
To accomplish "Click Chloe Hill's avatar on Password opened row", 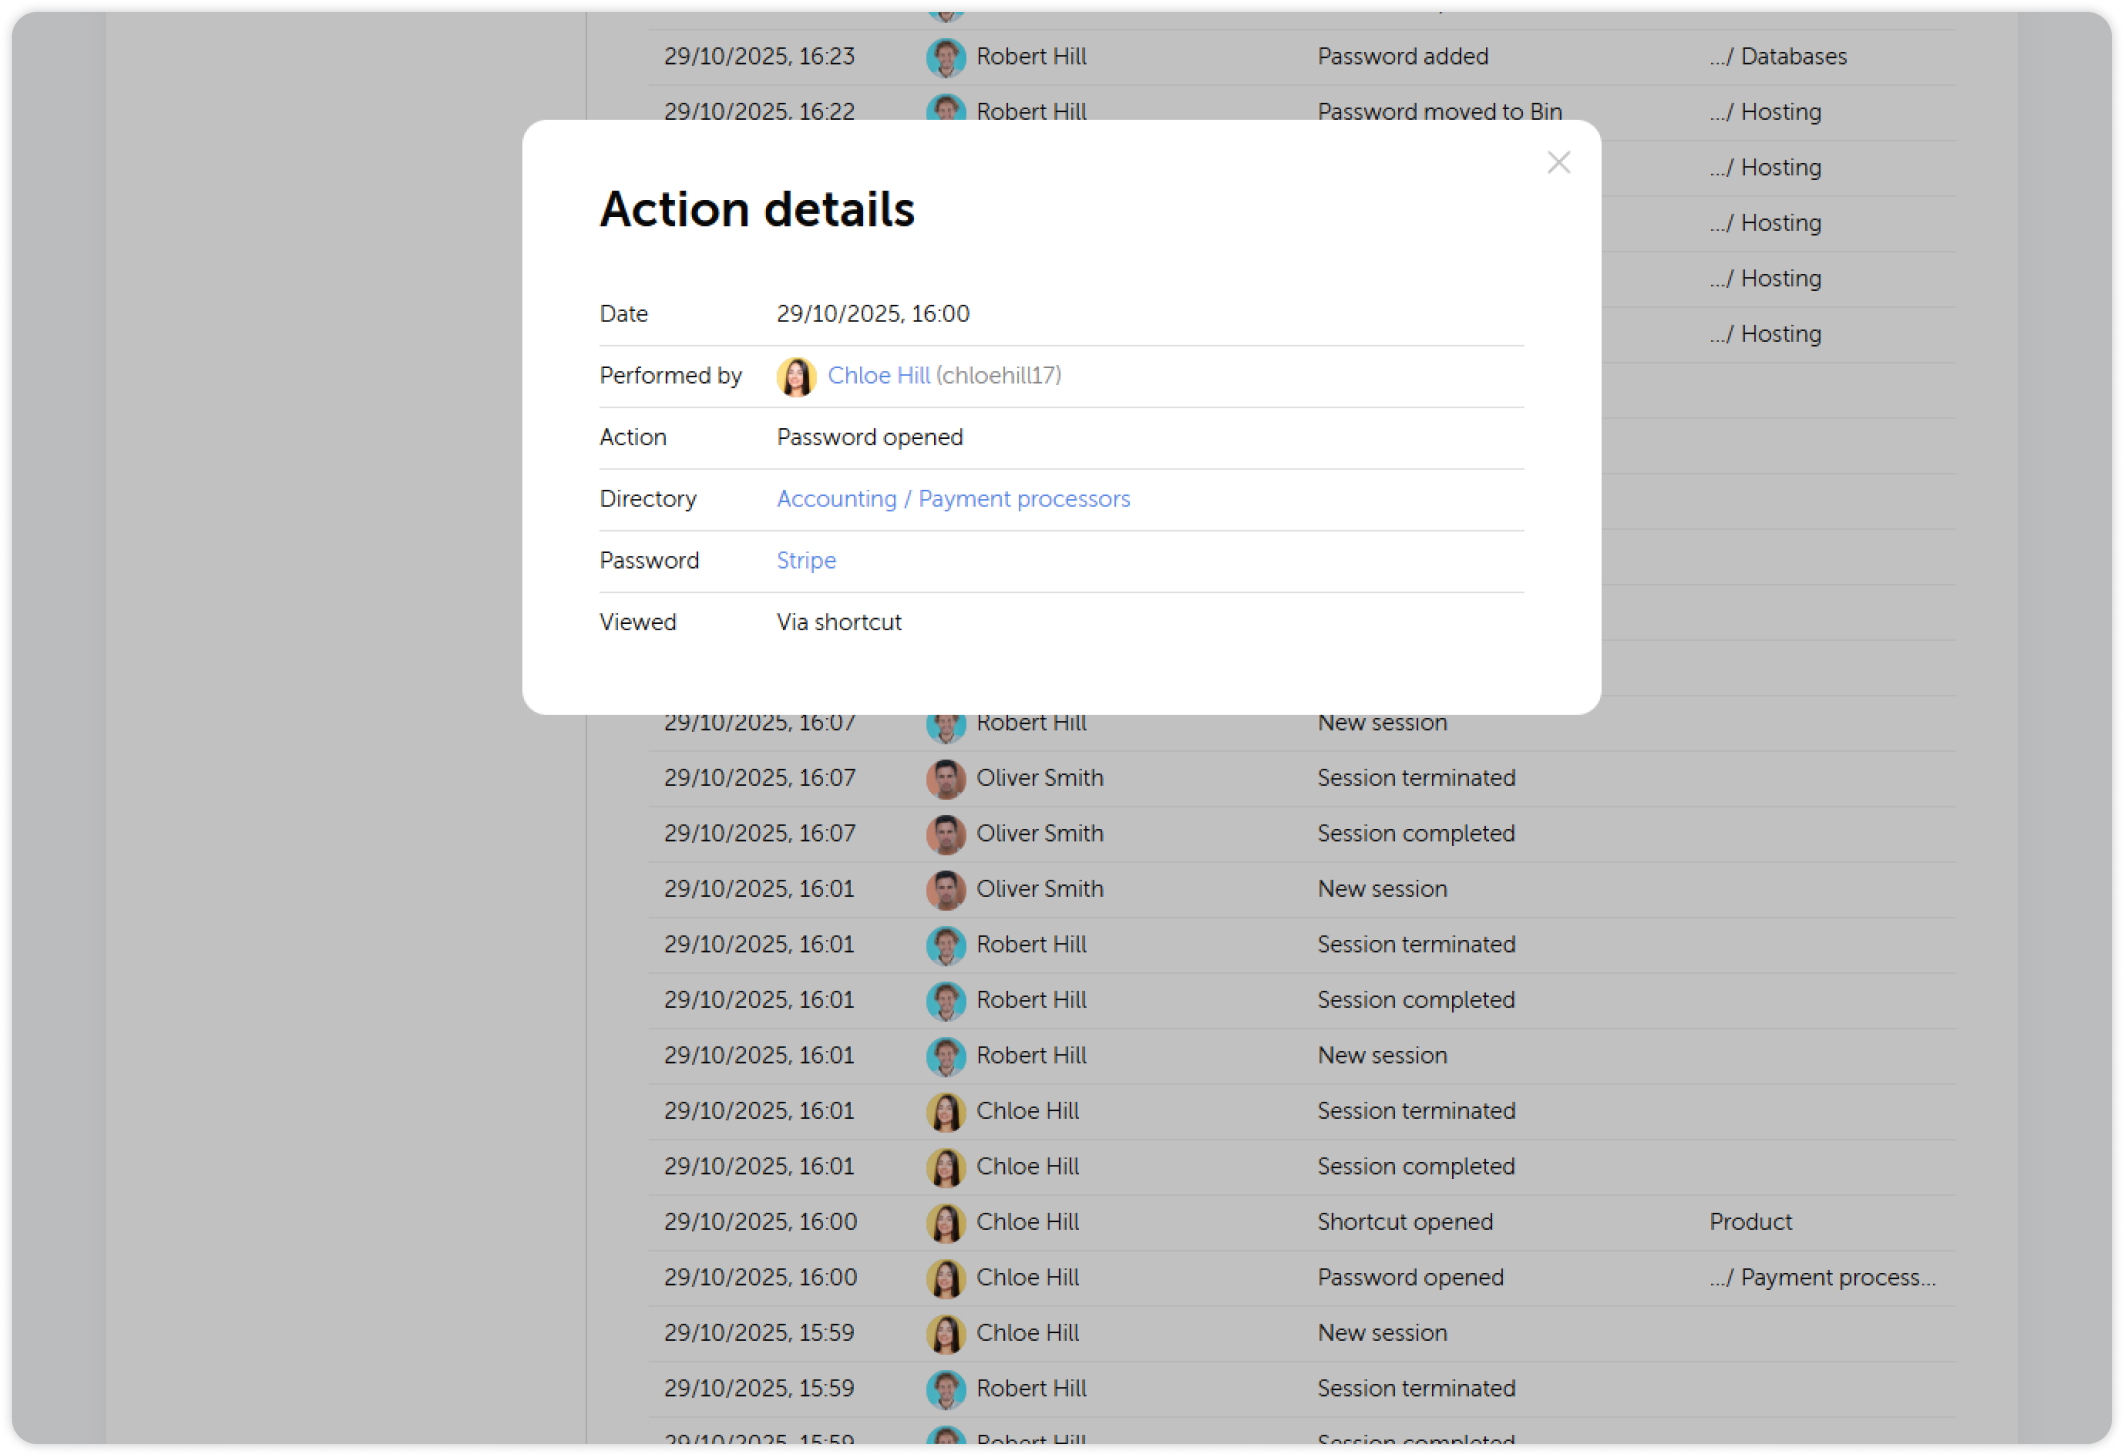I will click(x=944, y=1277).
